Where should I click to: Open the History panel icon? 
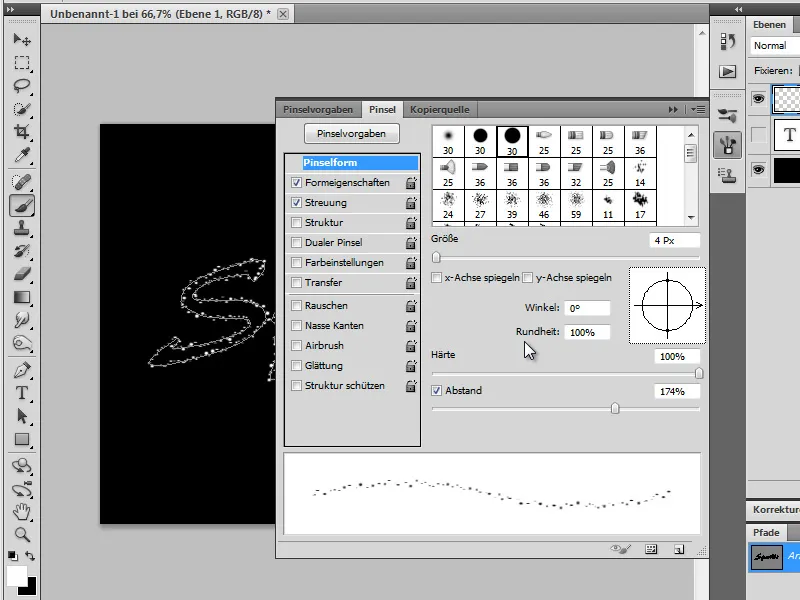point(728,41)
